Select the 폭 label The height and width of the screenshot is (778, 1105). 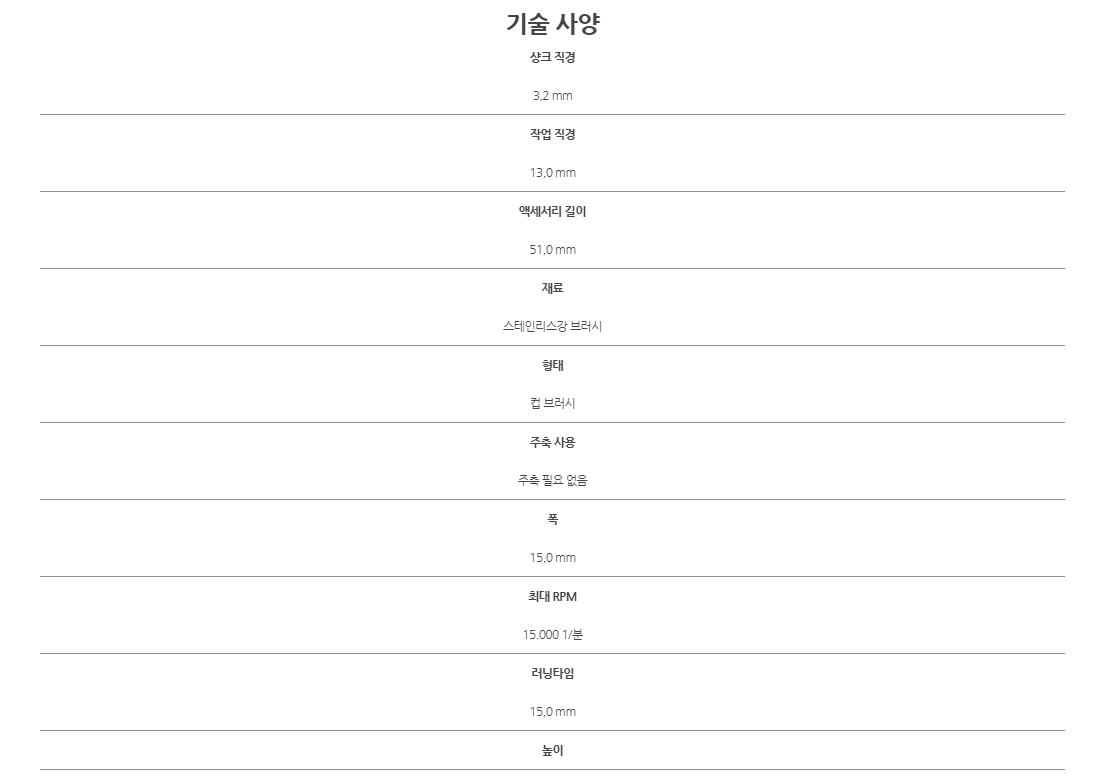[552, 519]
